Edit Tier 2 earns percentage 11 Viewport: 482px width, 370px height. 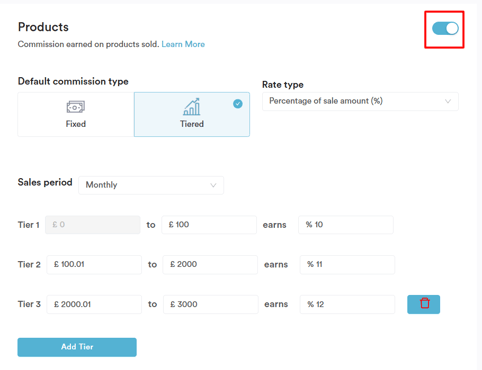click(x=347, y=265)
